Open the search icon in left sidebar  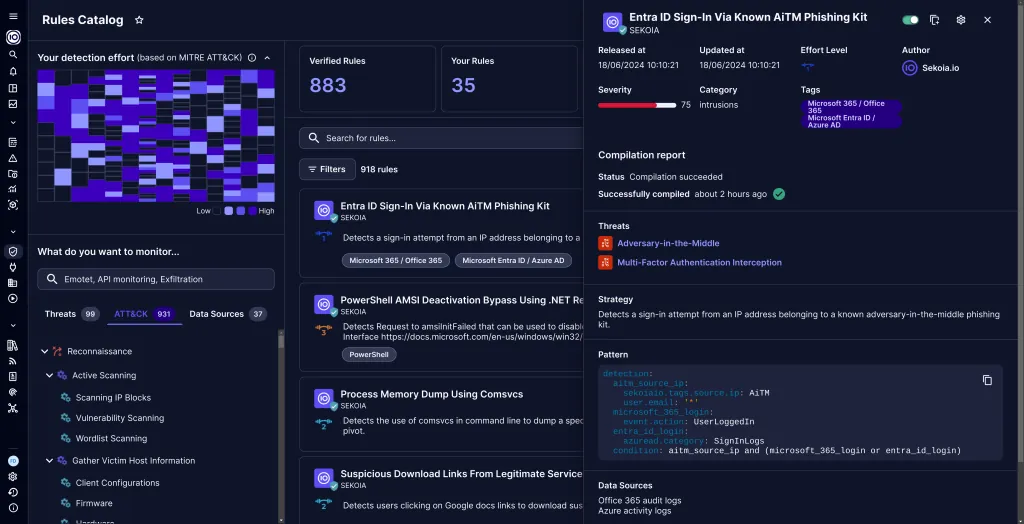point(13,55)
